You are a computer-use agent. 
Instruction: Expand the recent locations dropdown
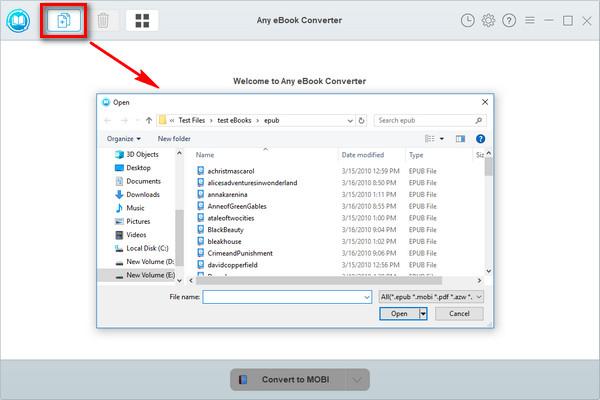137,121
